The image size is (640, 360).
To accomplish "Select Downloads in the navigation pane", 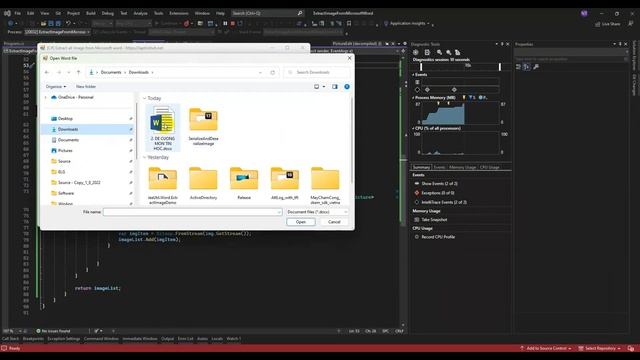I will coord(87,129).
